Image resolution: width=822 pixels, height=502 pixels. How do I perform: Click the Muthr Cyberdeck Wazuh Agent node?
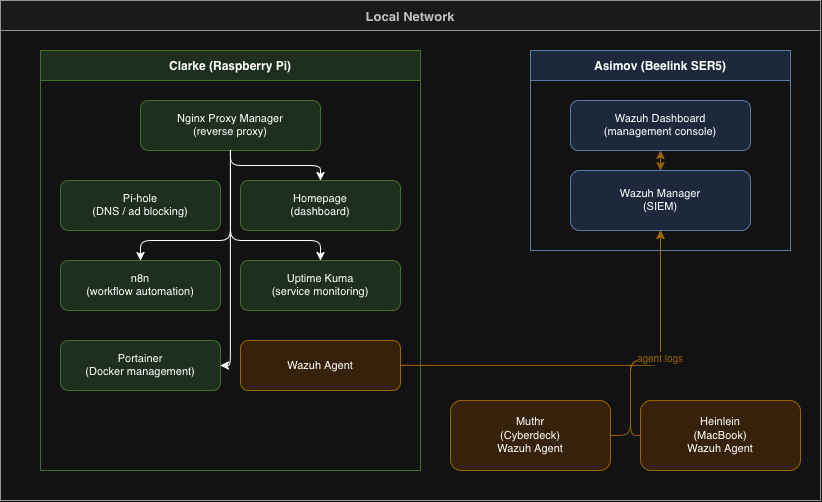coord(530,435)
